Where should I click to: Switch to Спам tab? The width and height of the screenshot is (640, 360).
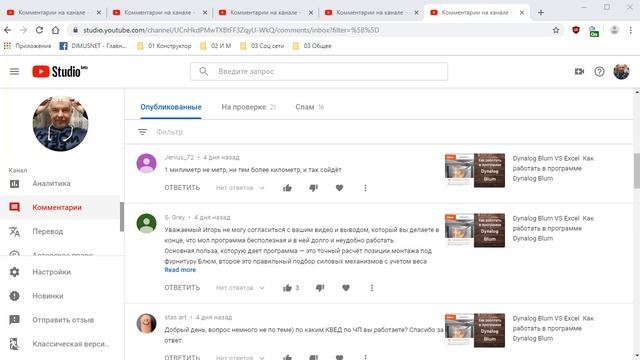(309, 107)
